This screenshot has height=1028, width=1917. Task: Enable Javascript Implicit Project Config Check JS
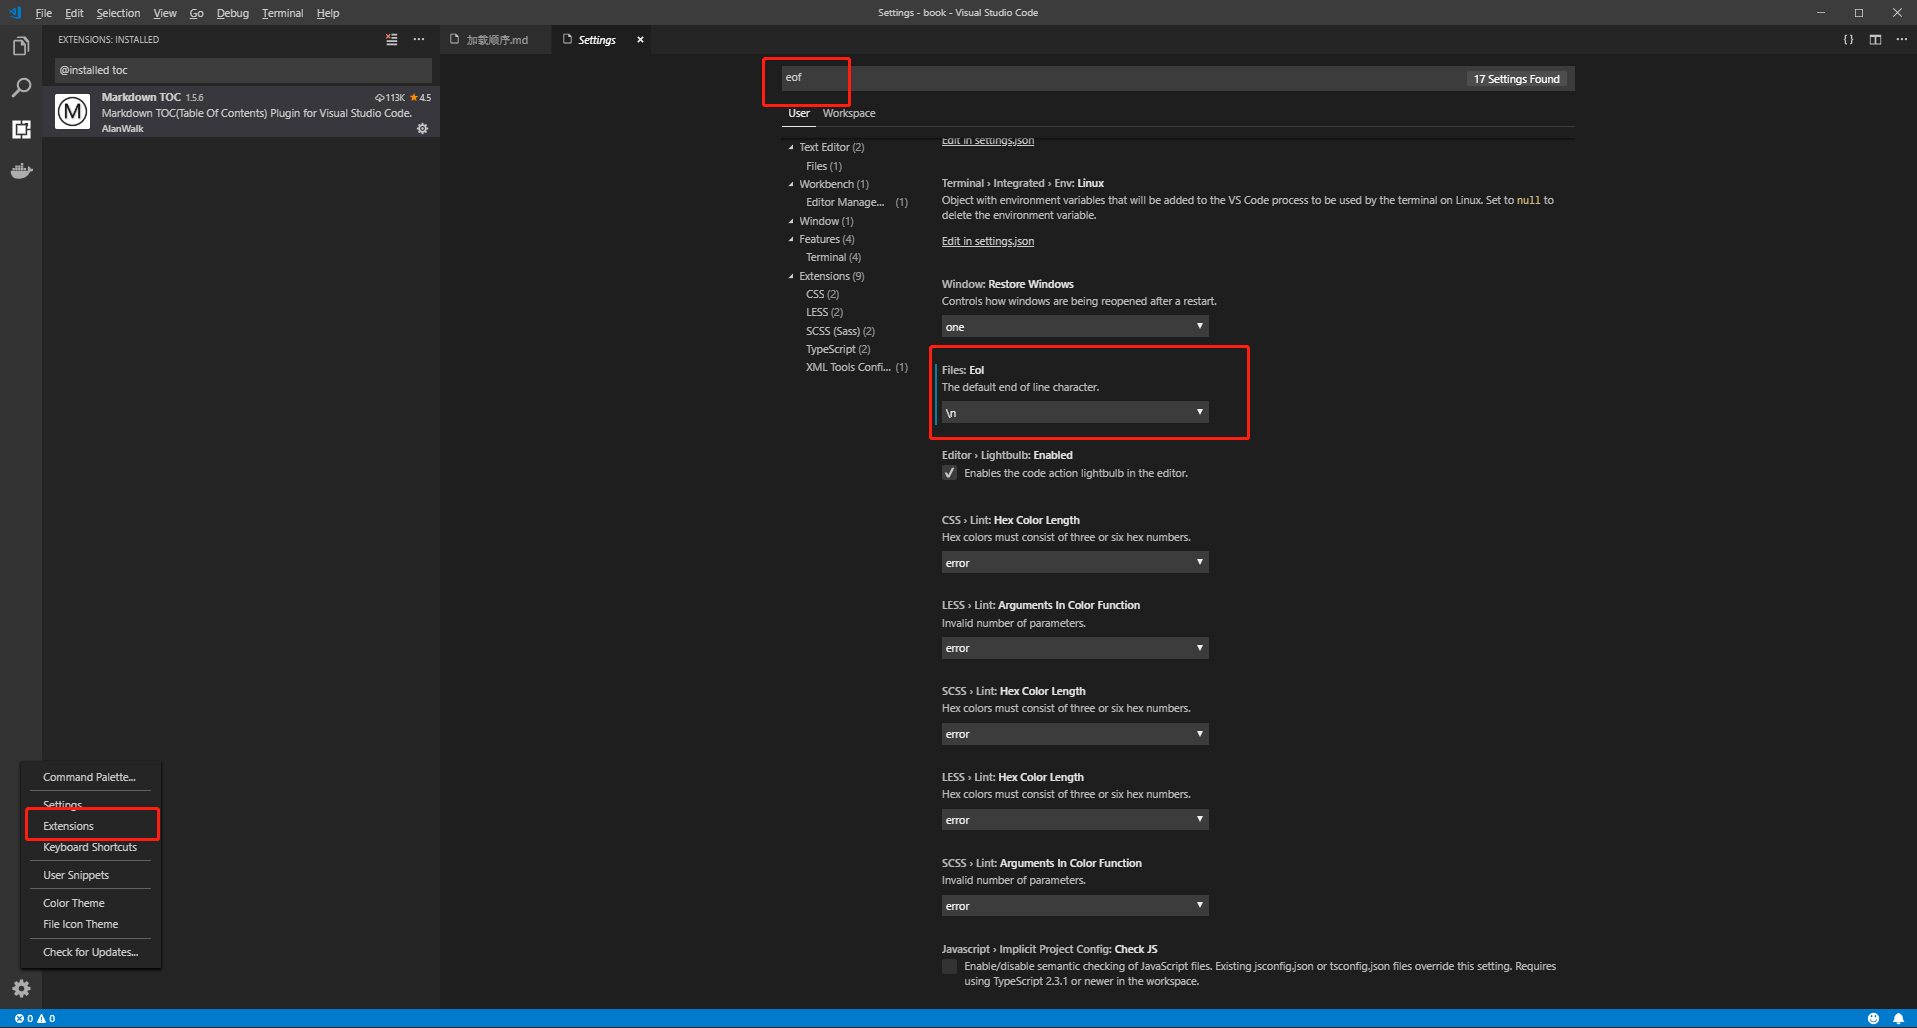[949, 966]
